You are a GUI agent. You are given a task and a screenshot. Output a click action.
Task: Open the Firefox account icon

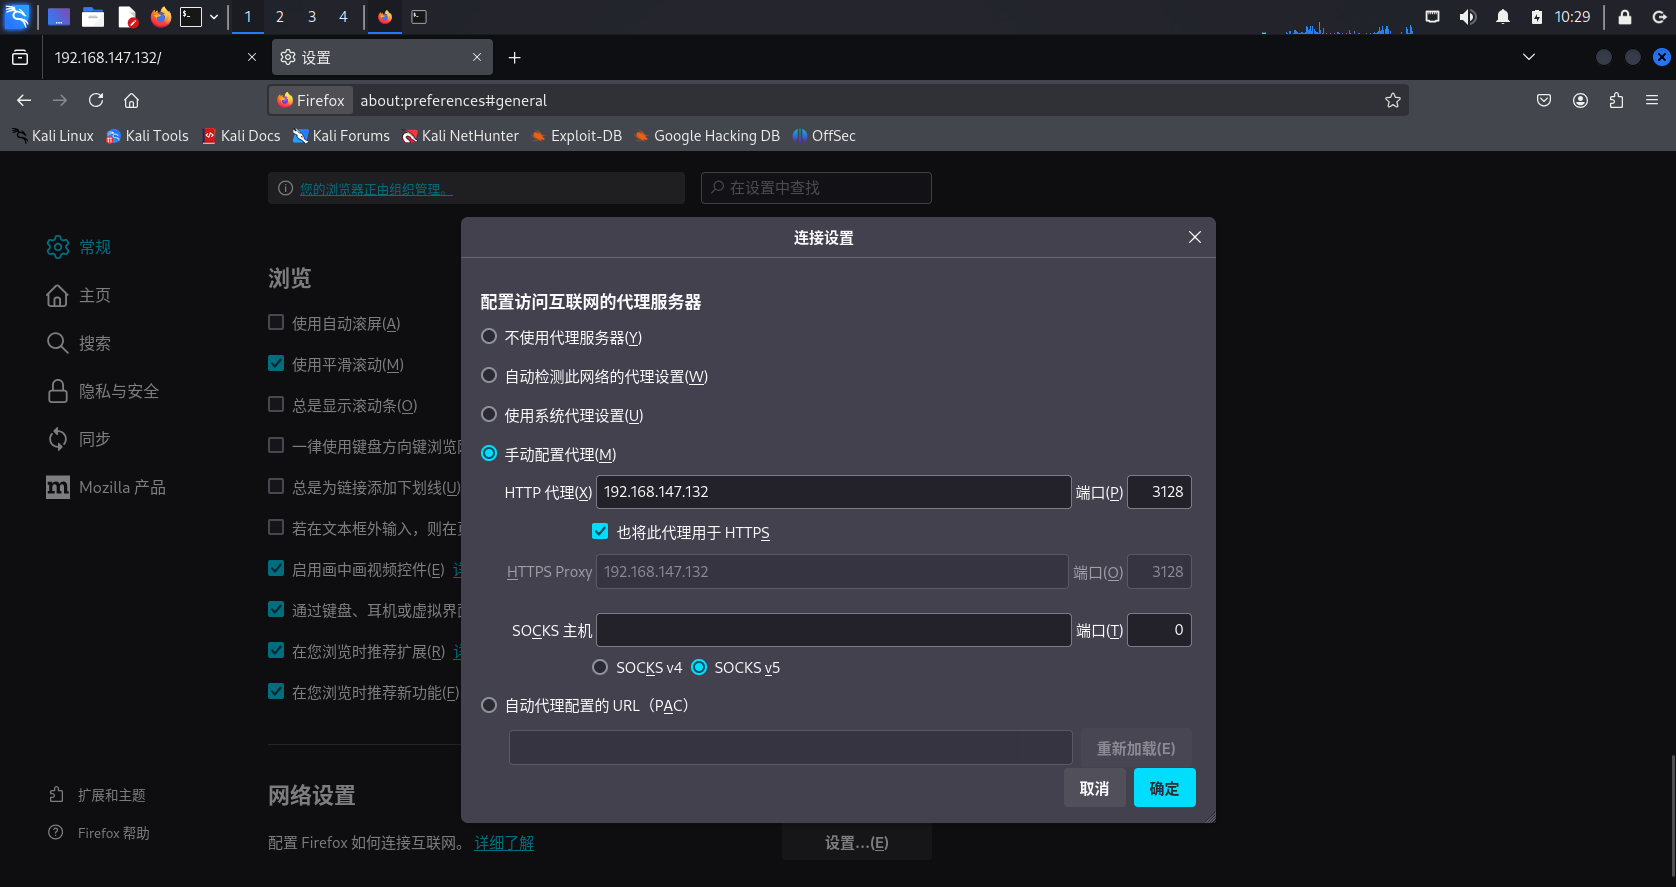(x=1580, y=100)
